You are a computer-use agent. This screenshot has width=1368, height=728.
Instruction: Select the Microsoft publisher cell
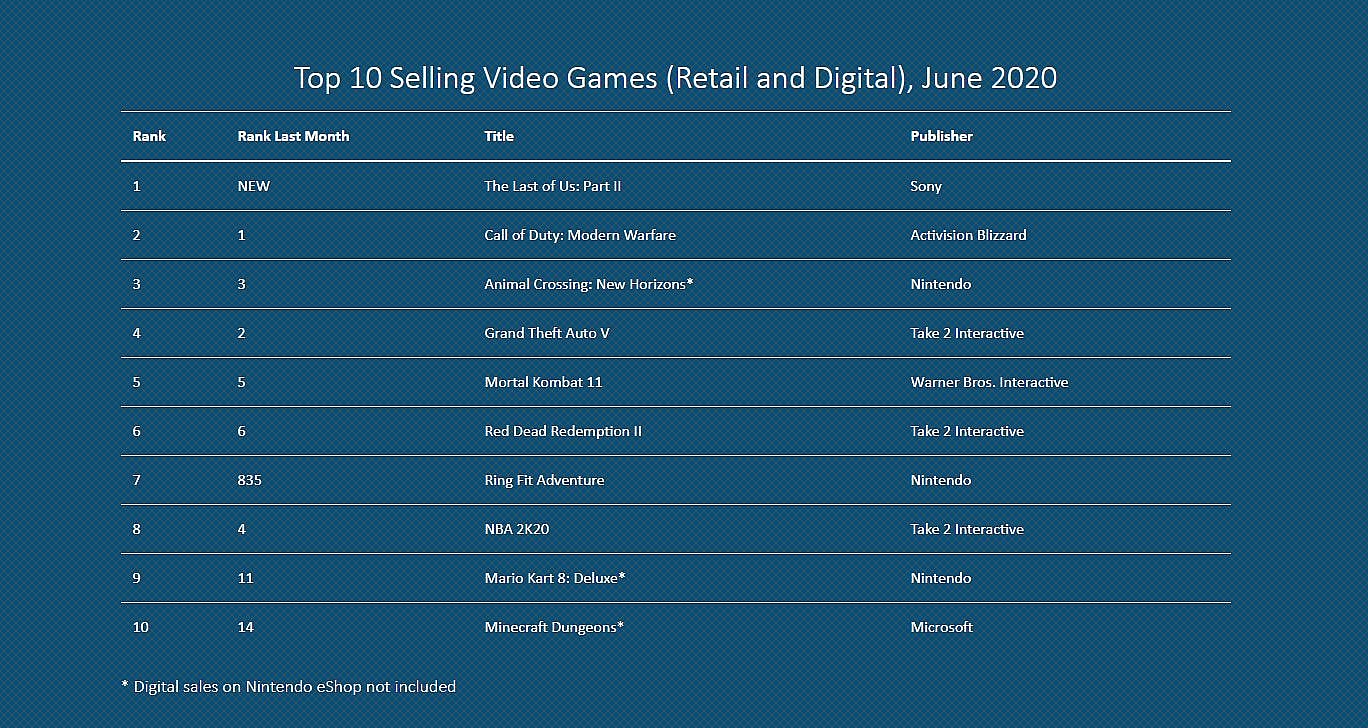pos(941,627)
